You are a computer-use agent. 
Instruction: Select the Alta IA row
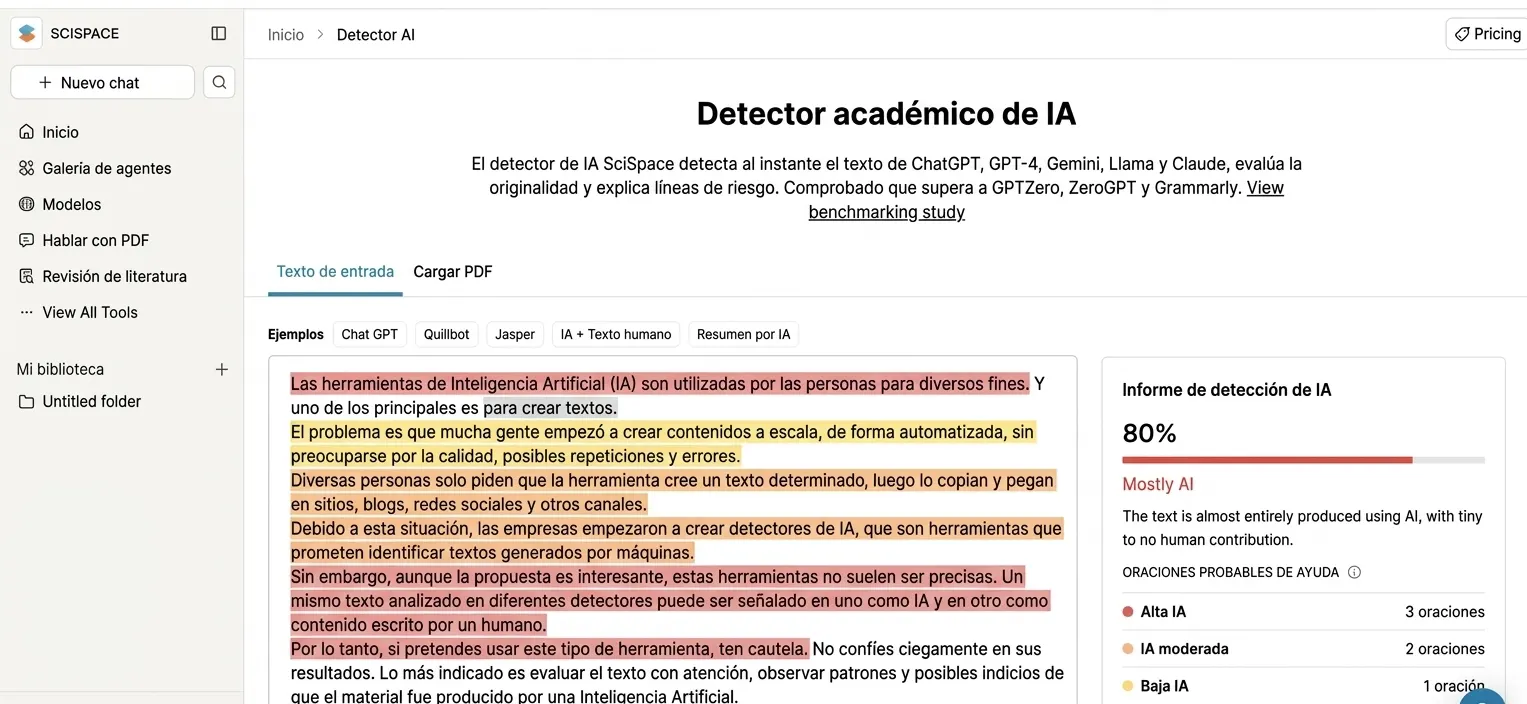(1303, 612)
